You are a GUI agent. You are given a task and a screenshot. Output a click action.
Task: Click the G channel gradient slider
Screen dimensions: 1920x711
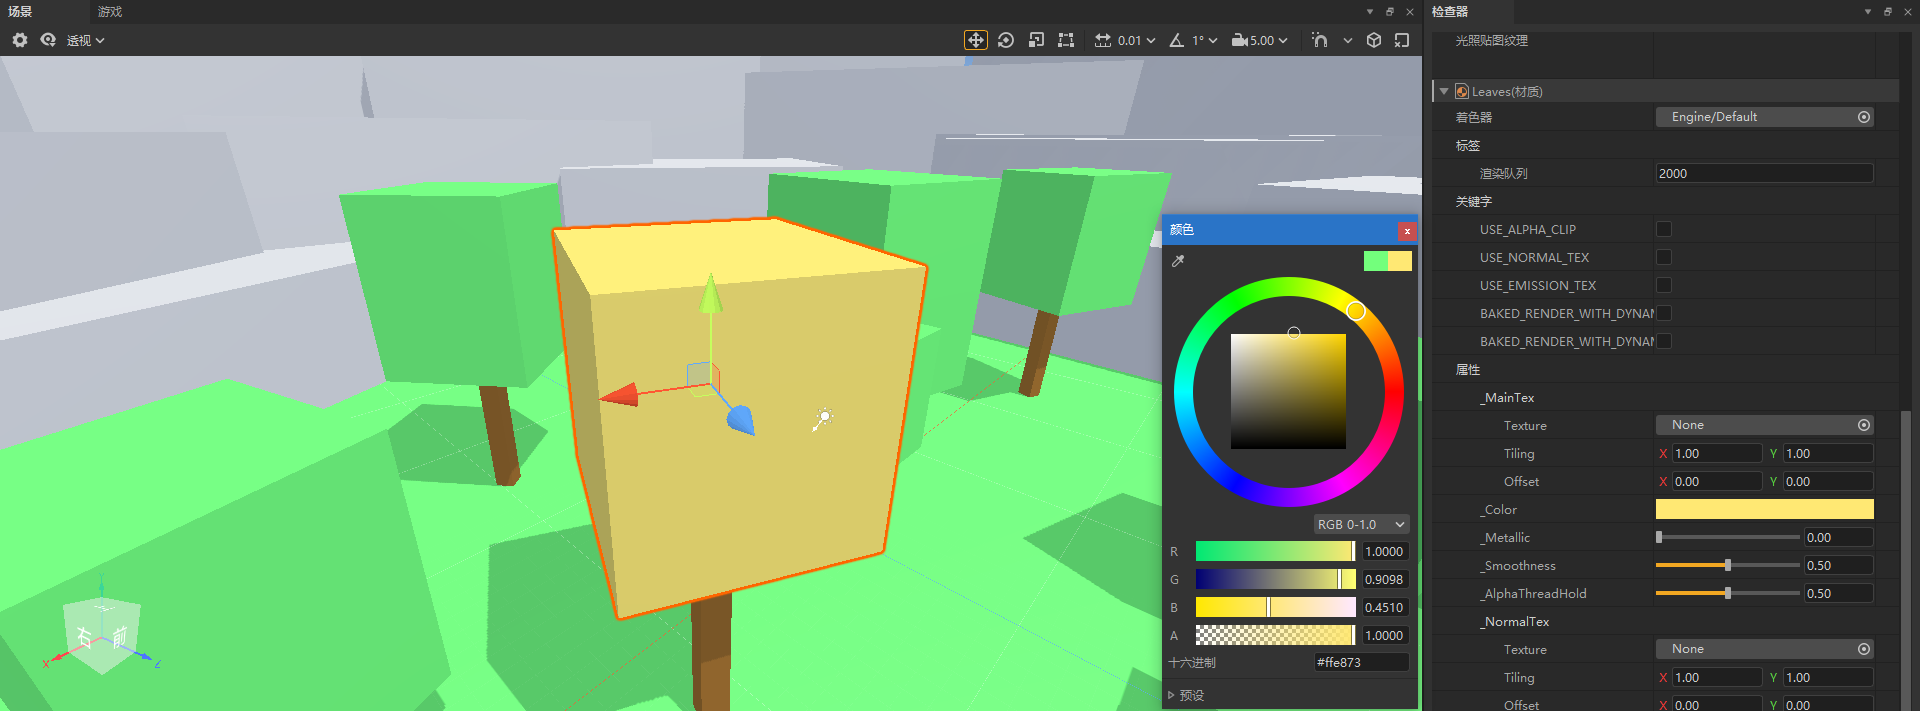[x=1276, y=579]
